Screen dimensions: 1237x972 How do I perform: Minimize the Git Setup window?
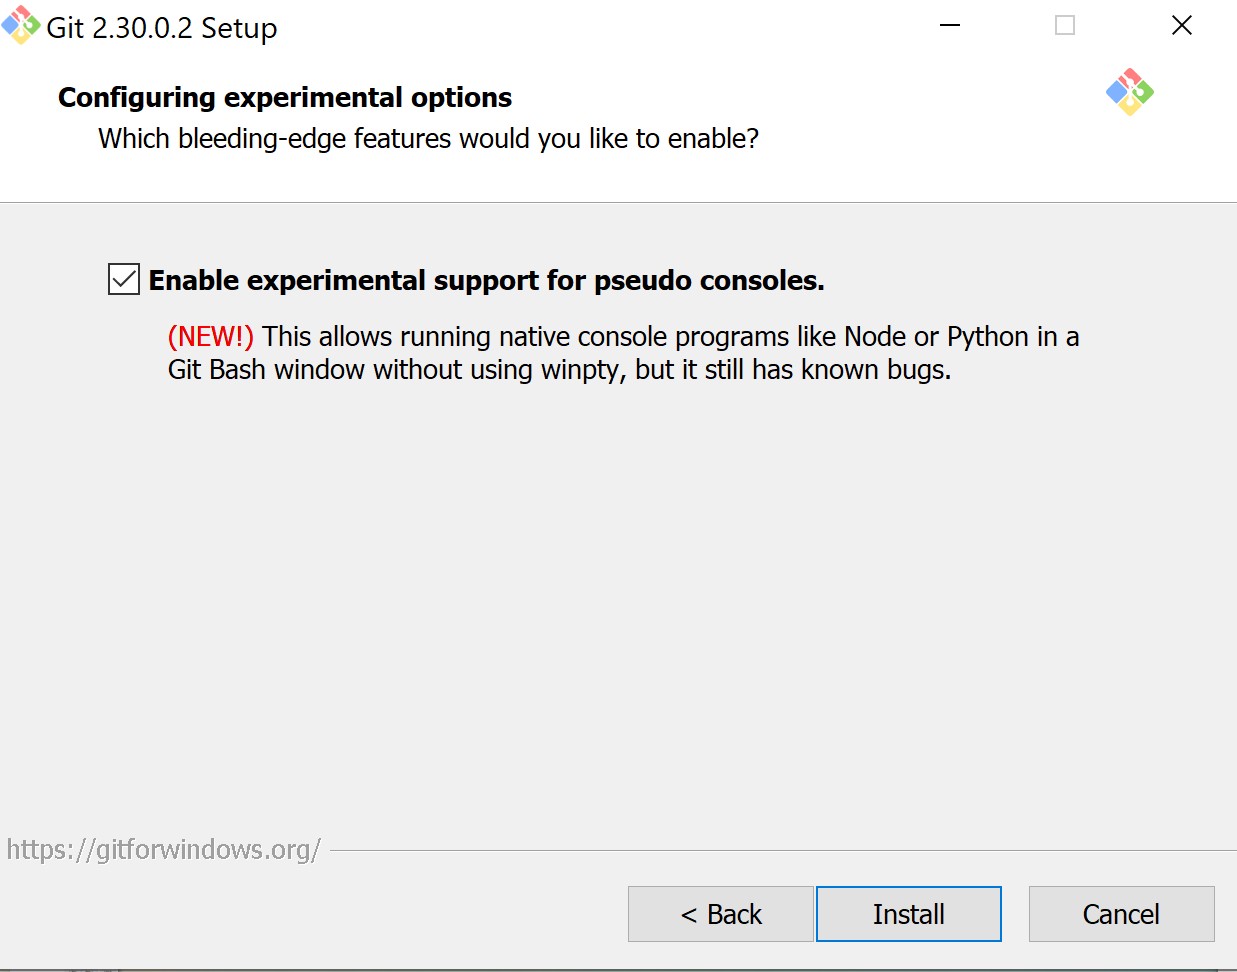(950, 25)
